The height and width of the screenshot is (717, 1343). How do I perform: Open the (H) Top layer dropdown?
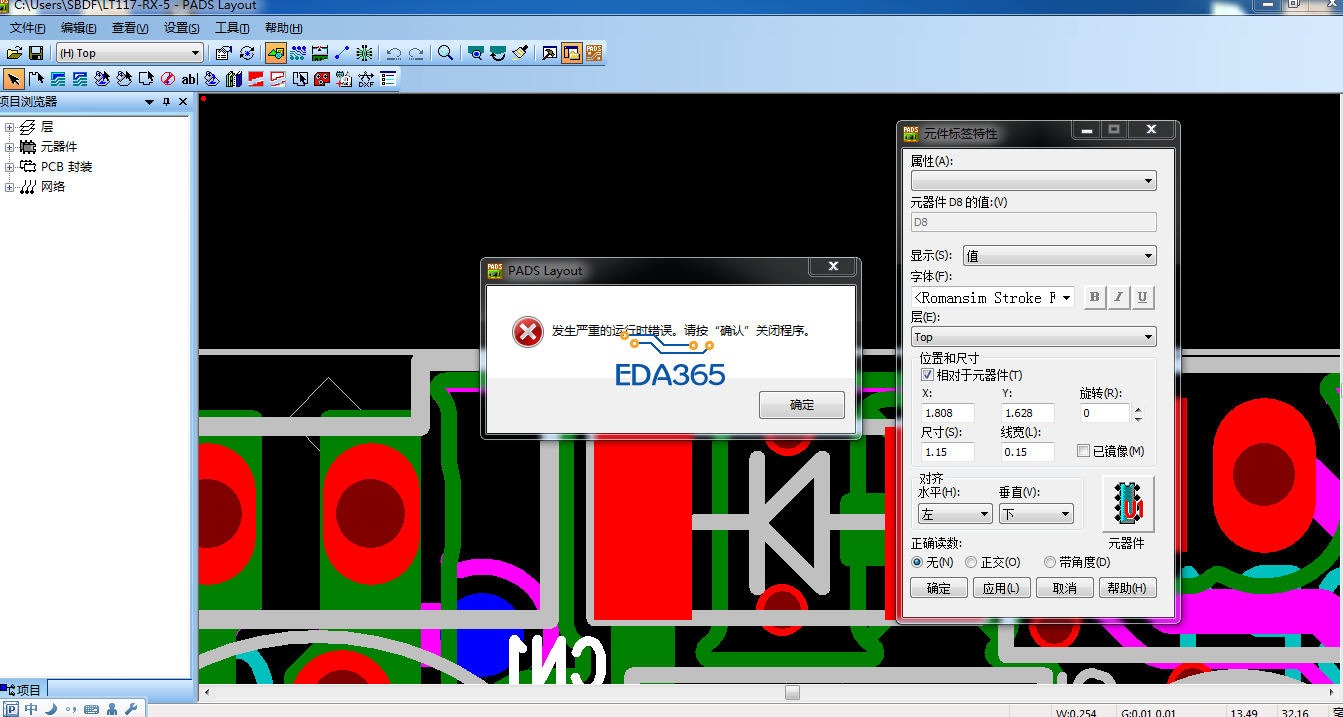coord(129,53)
